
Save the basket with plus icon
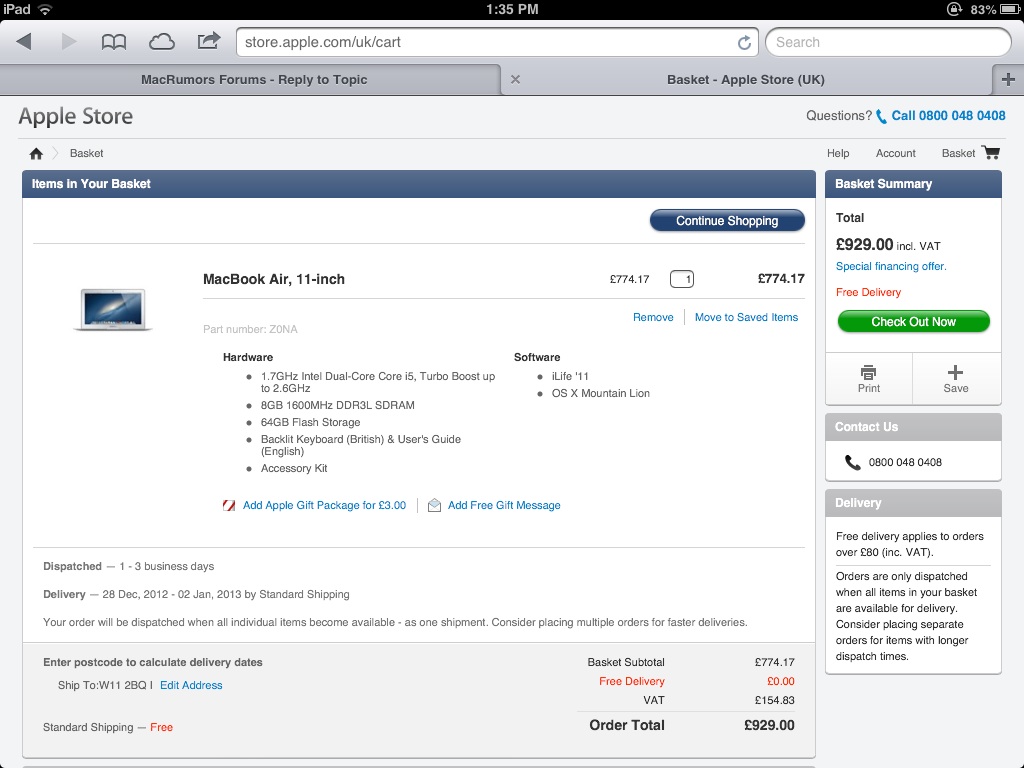tap(955, 379)
